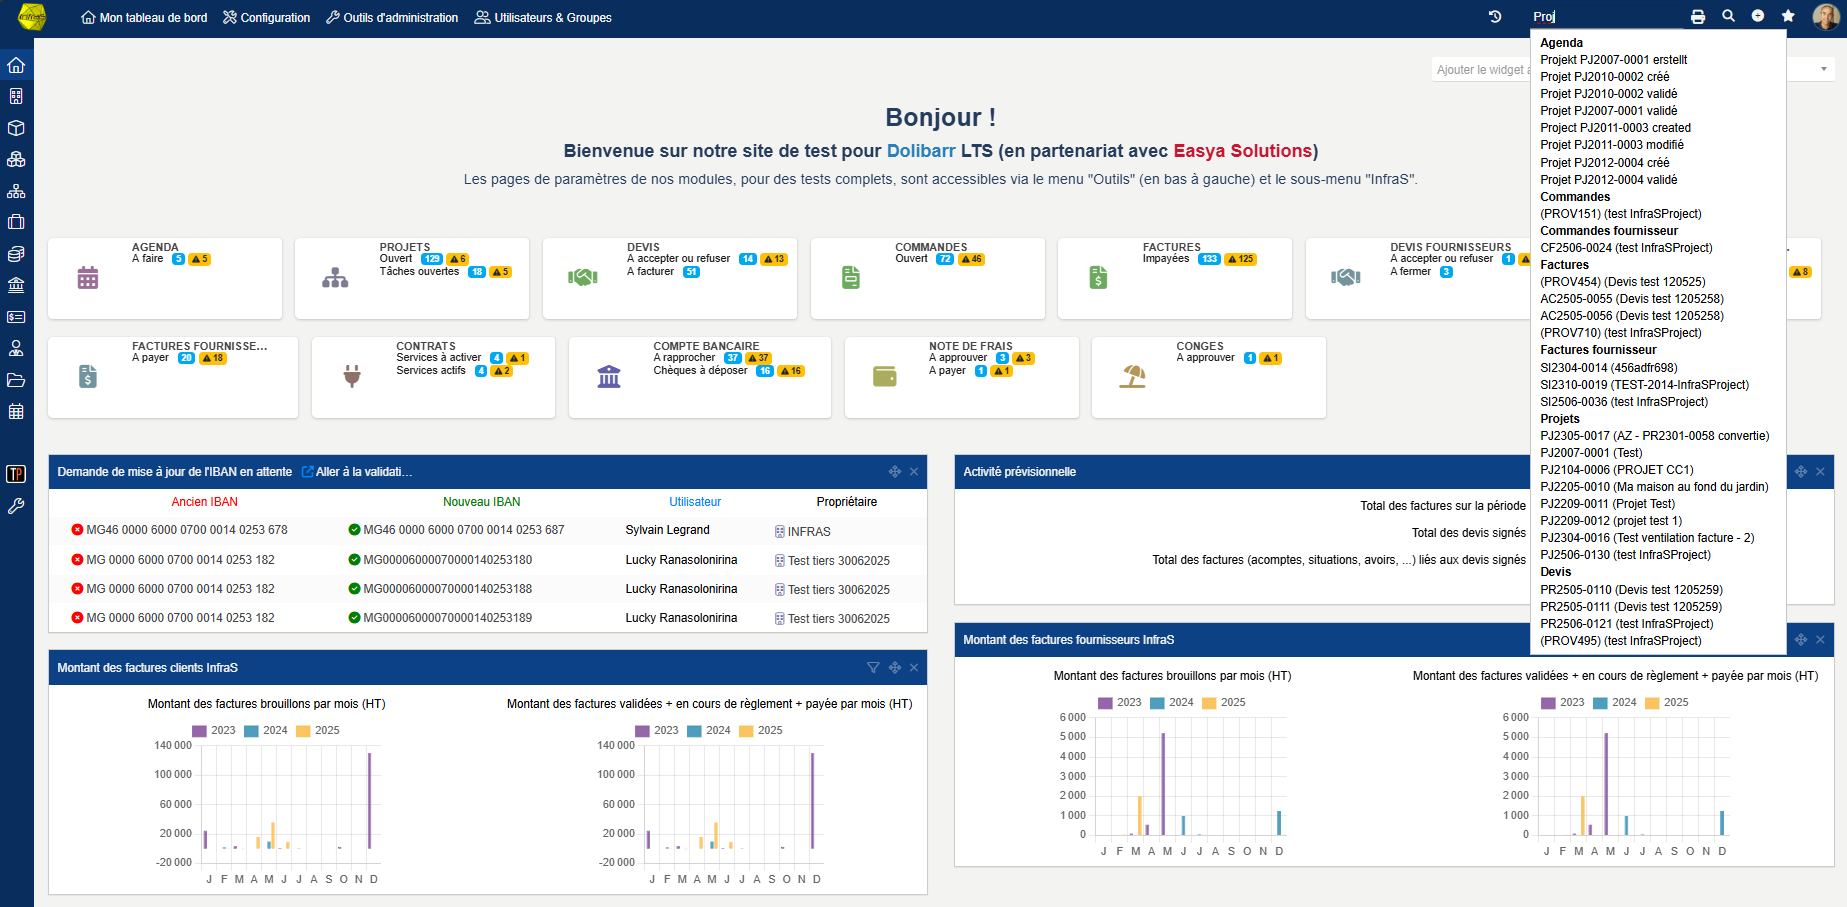Viewport: 1847px width, 907px height.
Task: Open Sylvain Legrand user link
Action: coord(667,530)
